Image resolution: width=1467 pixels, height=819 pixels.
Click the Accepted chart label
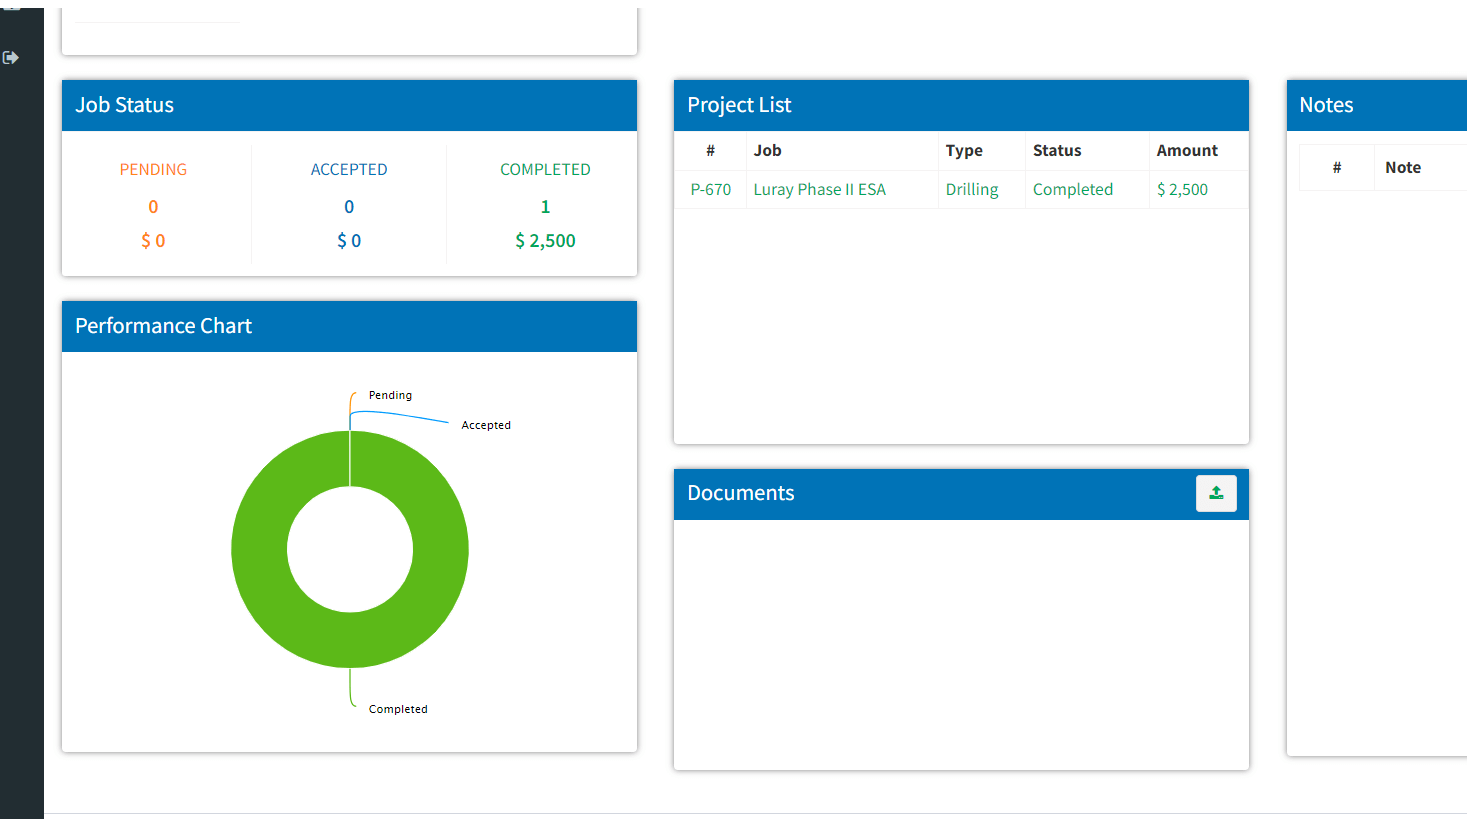click(486, 425)
